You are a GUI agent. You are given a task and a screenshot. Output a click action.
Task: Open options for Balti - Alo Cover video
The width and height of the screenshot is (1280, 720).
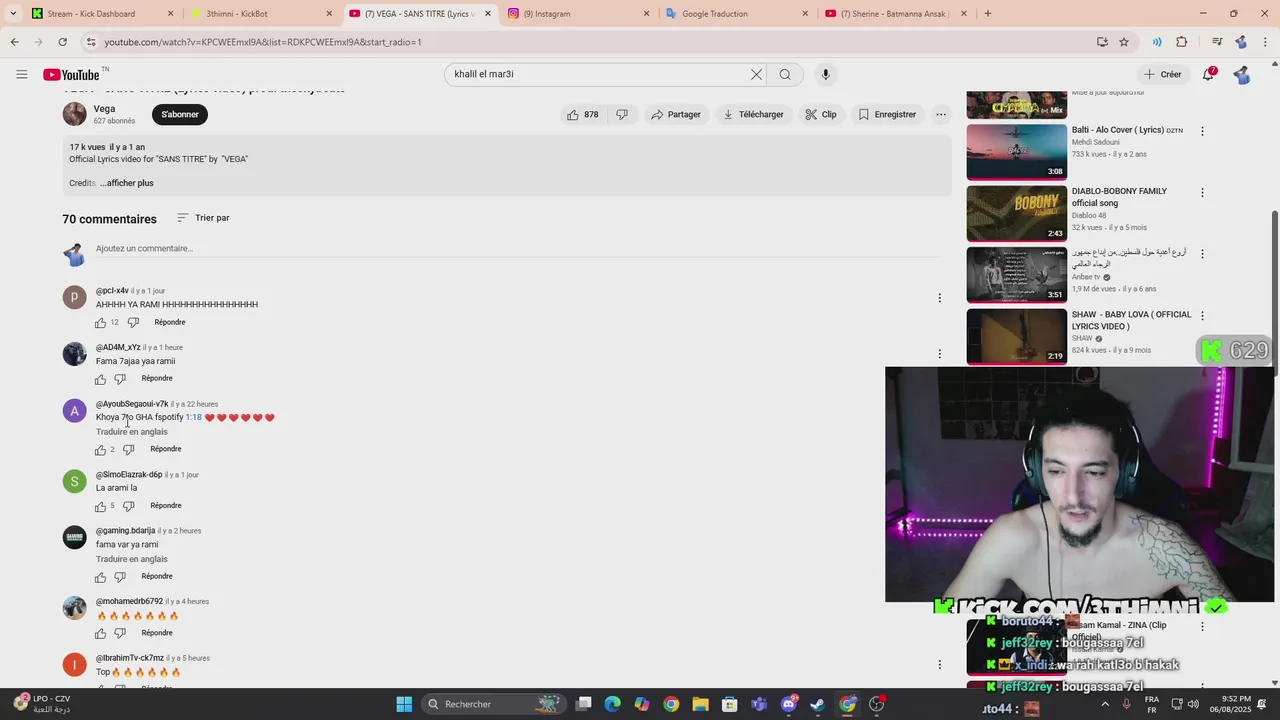point(1202,131)
